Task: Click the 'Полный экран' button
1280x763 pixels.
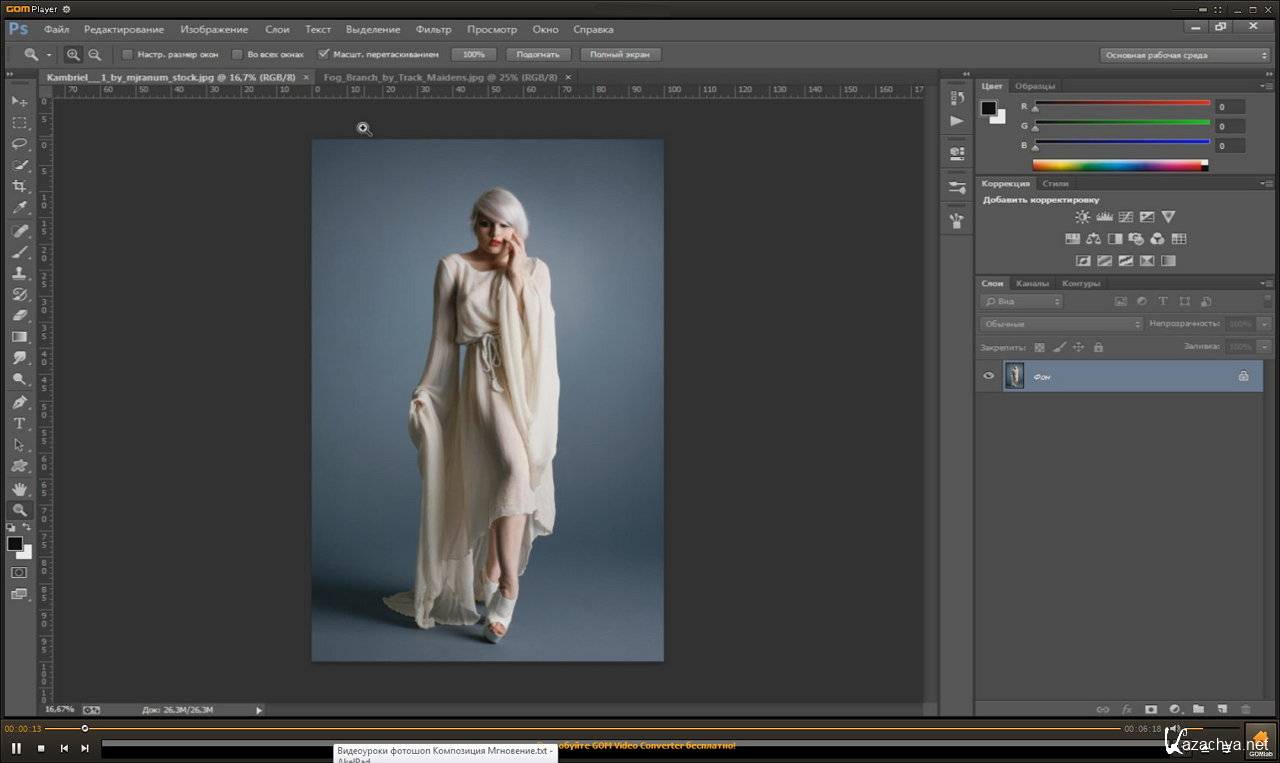Action: coord(620,55)
